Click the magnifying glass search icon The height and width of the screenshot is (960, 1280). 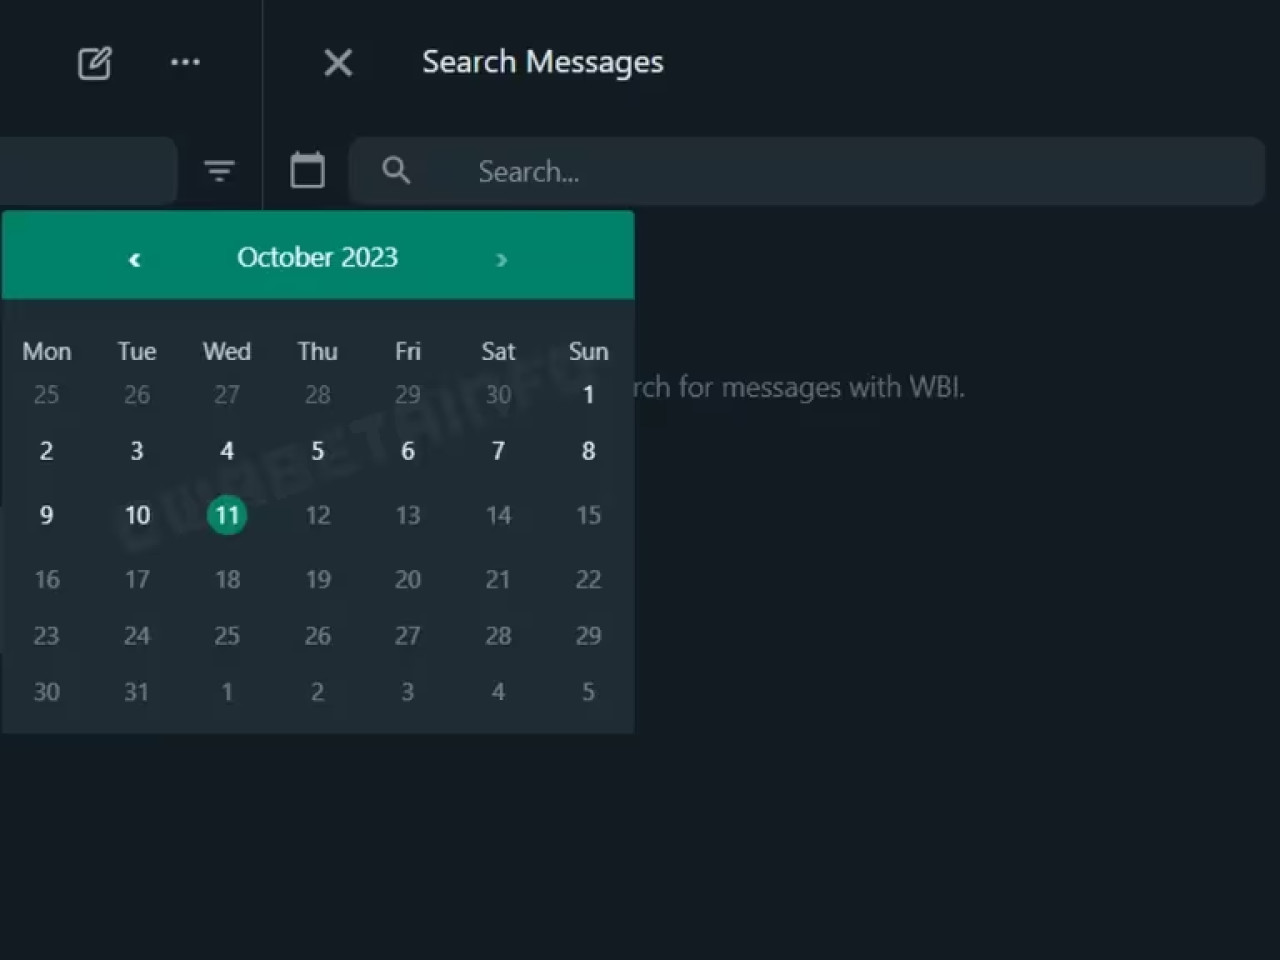click(396, 170)
